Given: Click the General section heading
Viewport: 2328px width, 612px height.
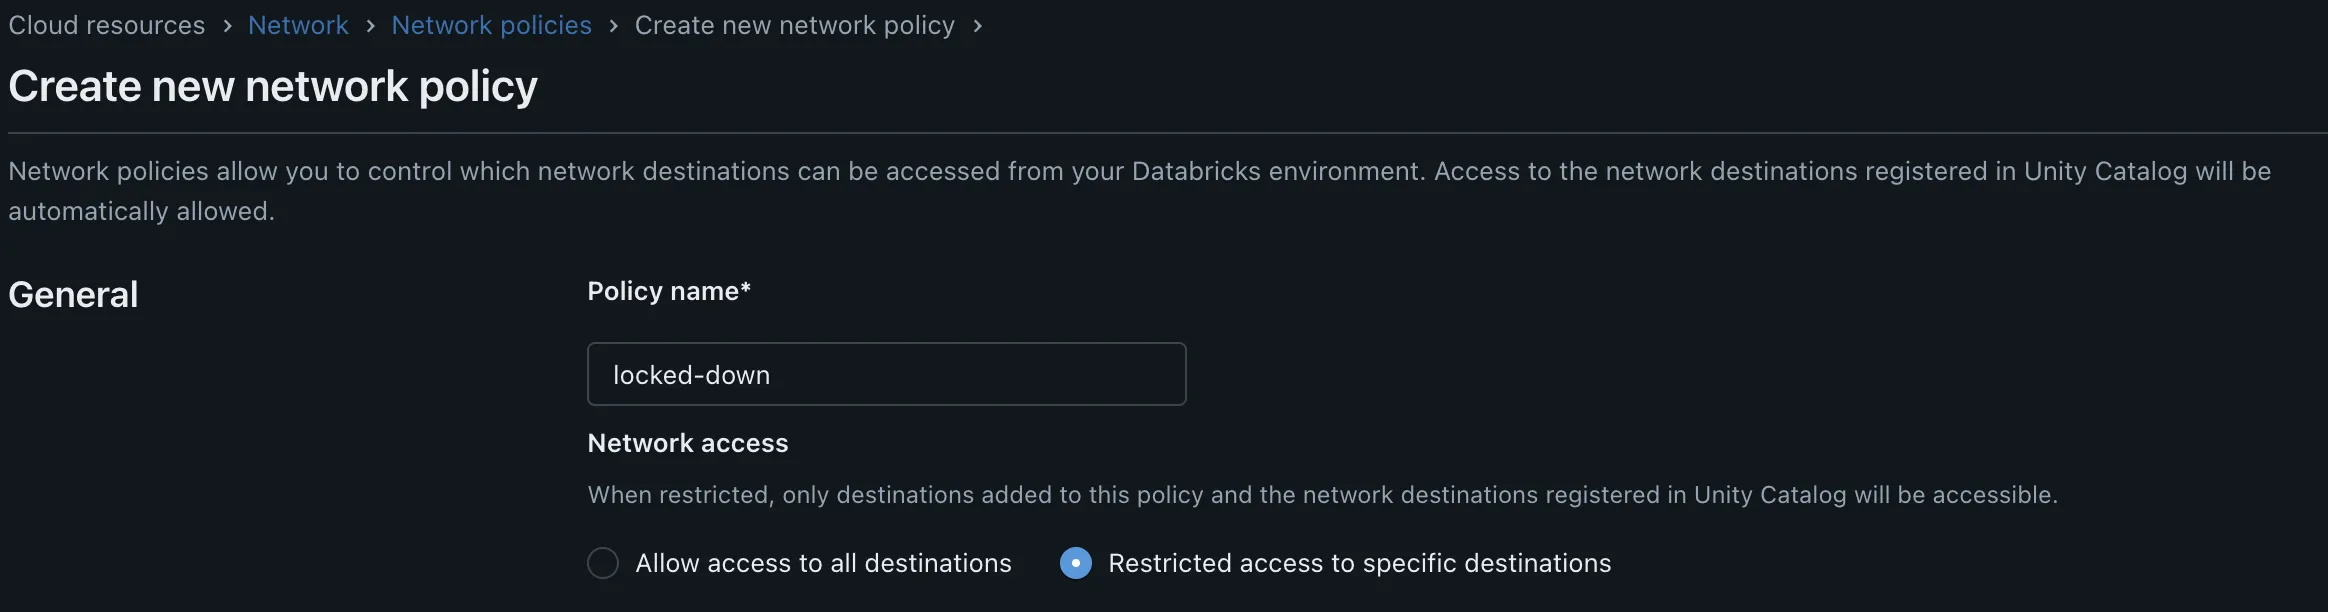Looking at the screenshot, I should pos(72,294).
